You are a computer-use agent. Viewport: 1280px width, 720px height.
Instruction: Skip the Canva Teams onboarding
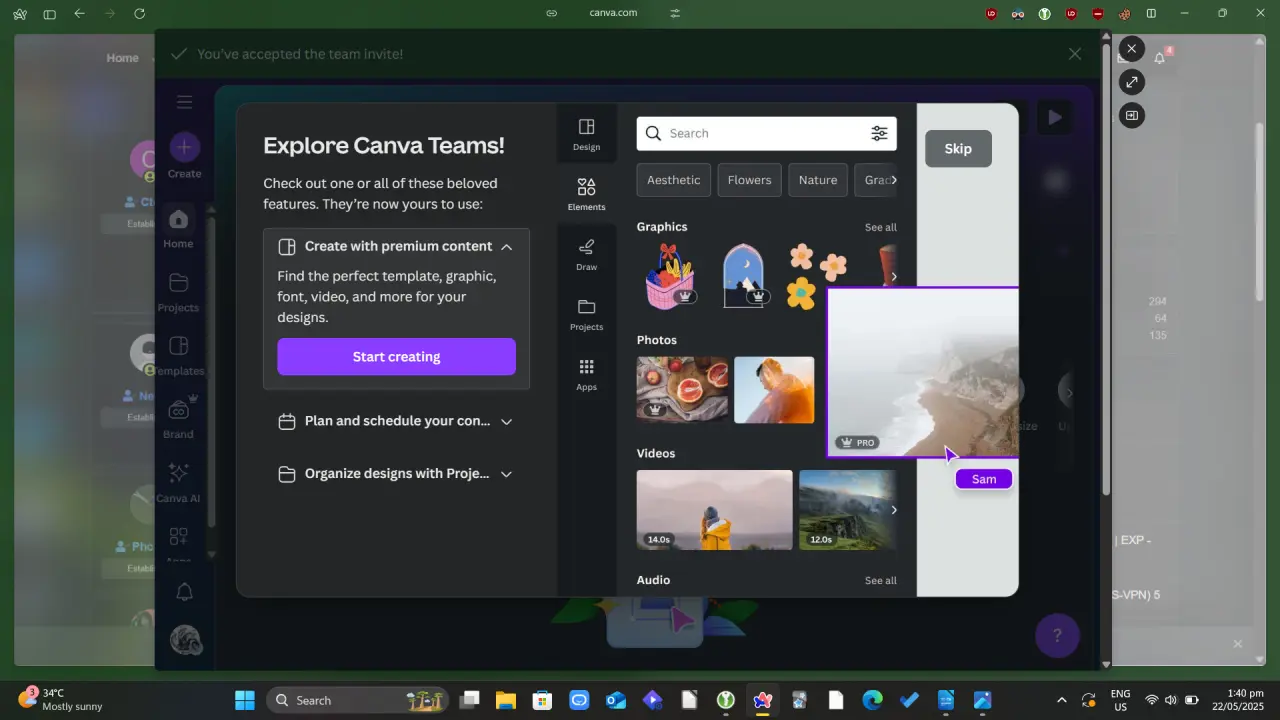click(x=958, y=148)
